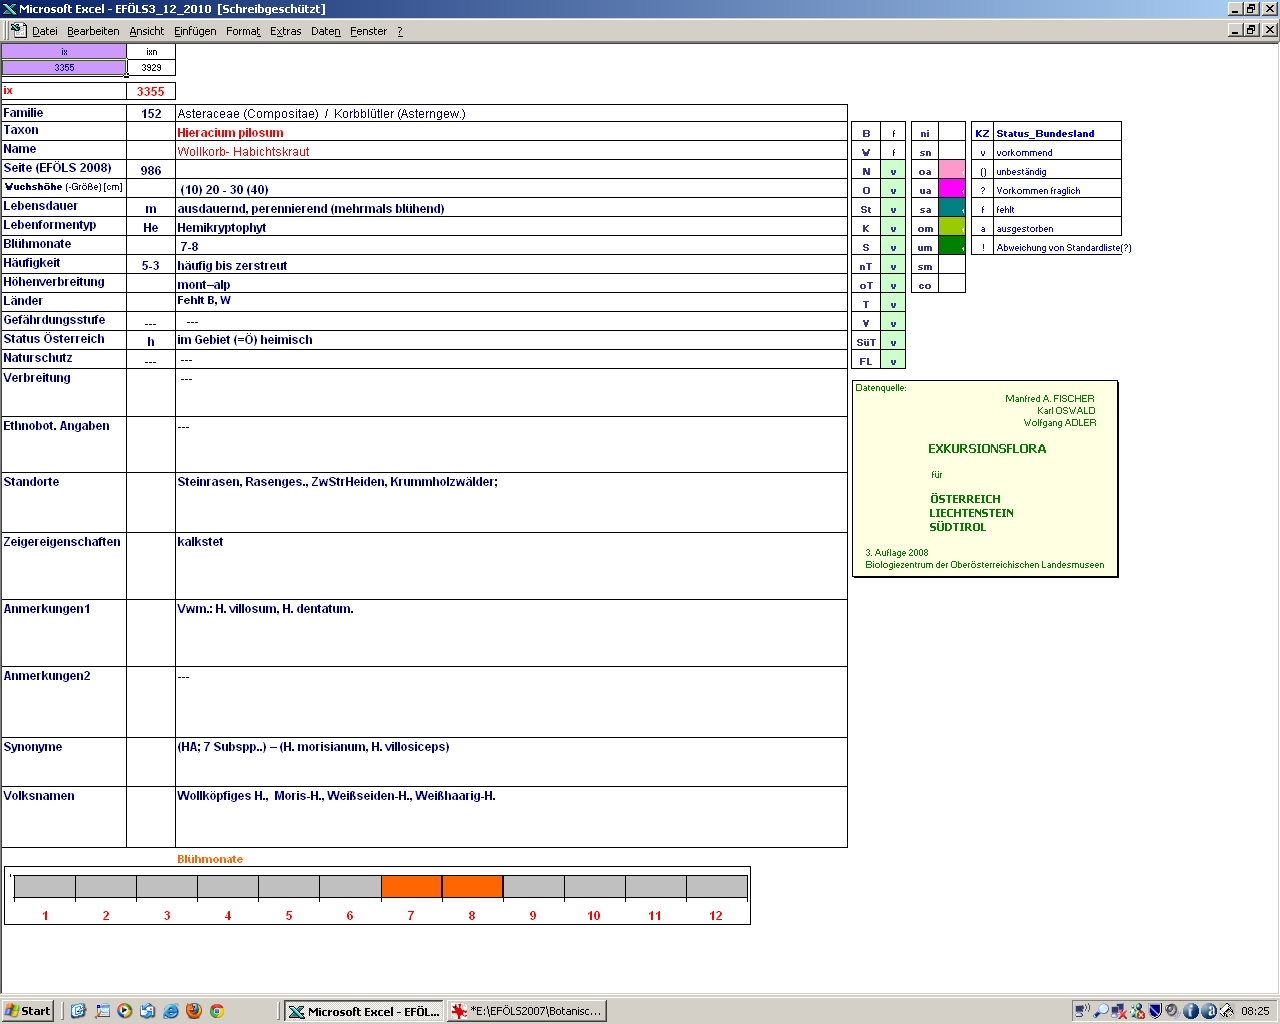Click the Familie number 152 cell
Viewport: 1280px width, 1024px height.
[x=151, y=114]
